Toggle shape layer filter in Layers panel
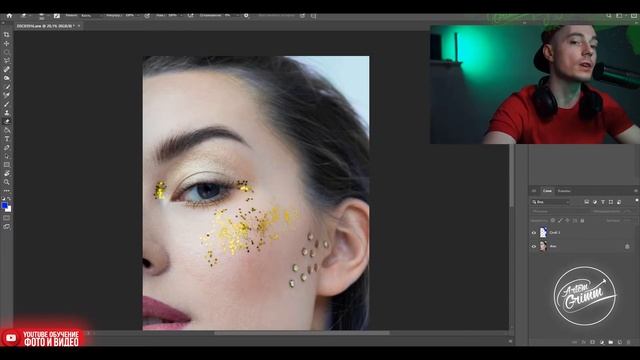Image resolution: width=640 pixels, height=360 pixels. pyautogui.click(x=611, y=202)
